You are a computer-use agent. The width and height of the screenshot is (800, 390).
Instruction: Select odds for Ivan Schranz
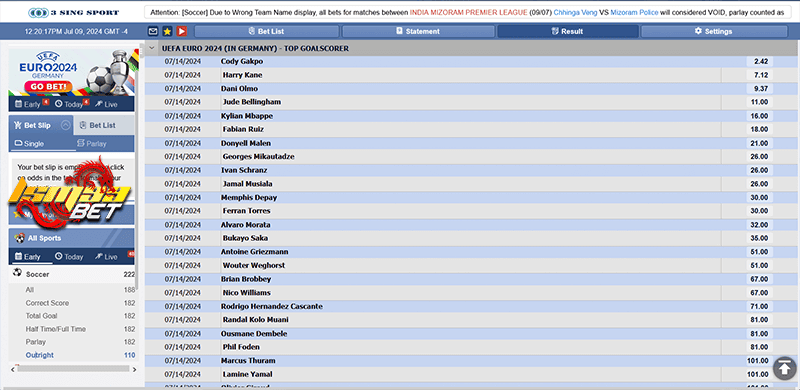click(x=761, y=170)
